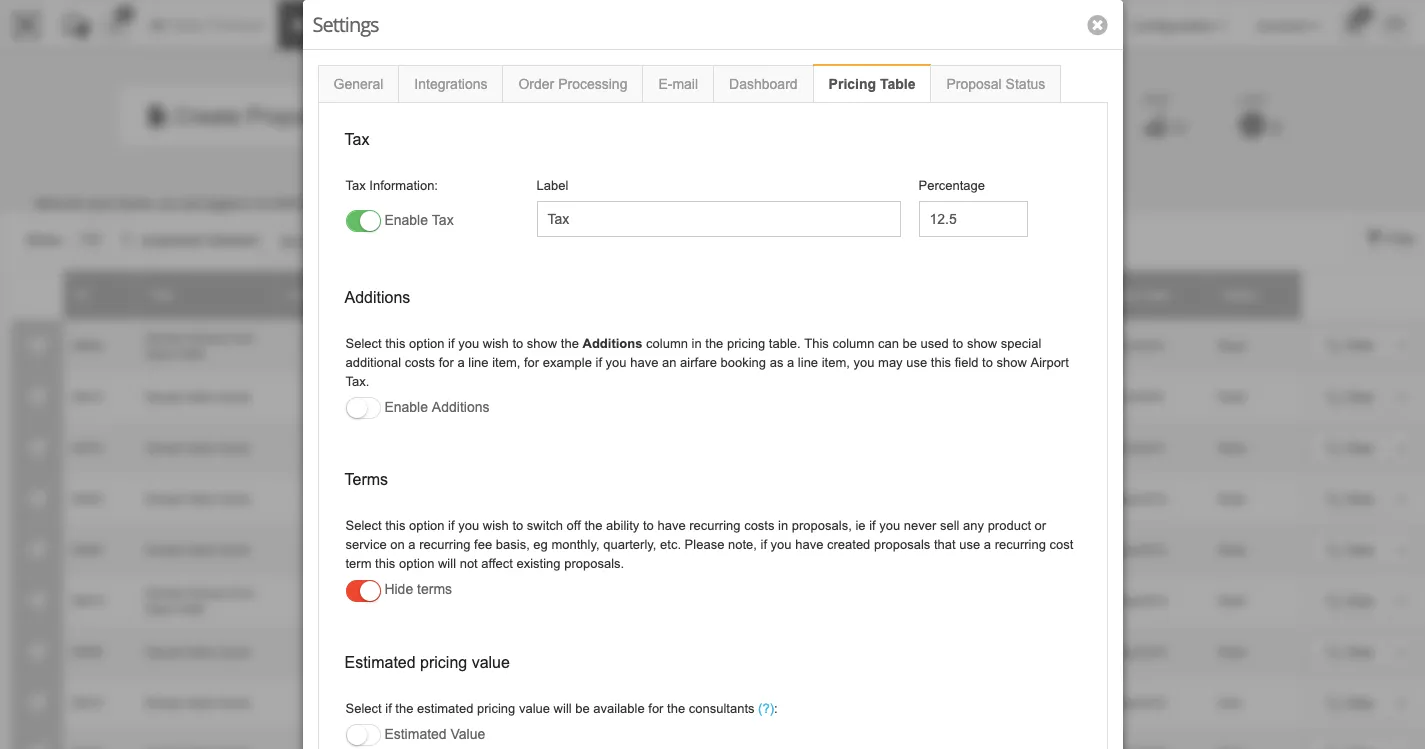Open the notifications icon in the top-right header

pos(1355,22)
